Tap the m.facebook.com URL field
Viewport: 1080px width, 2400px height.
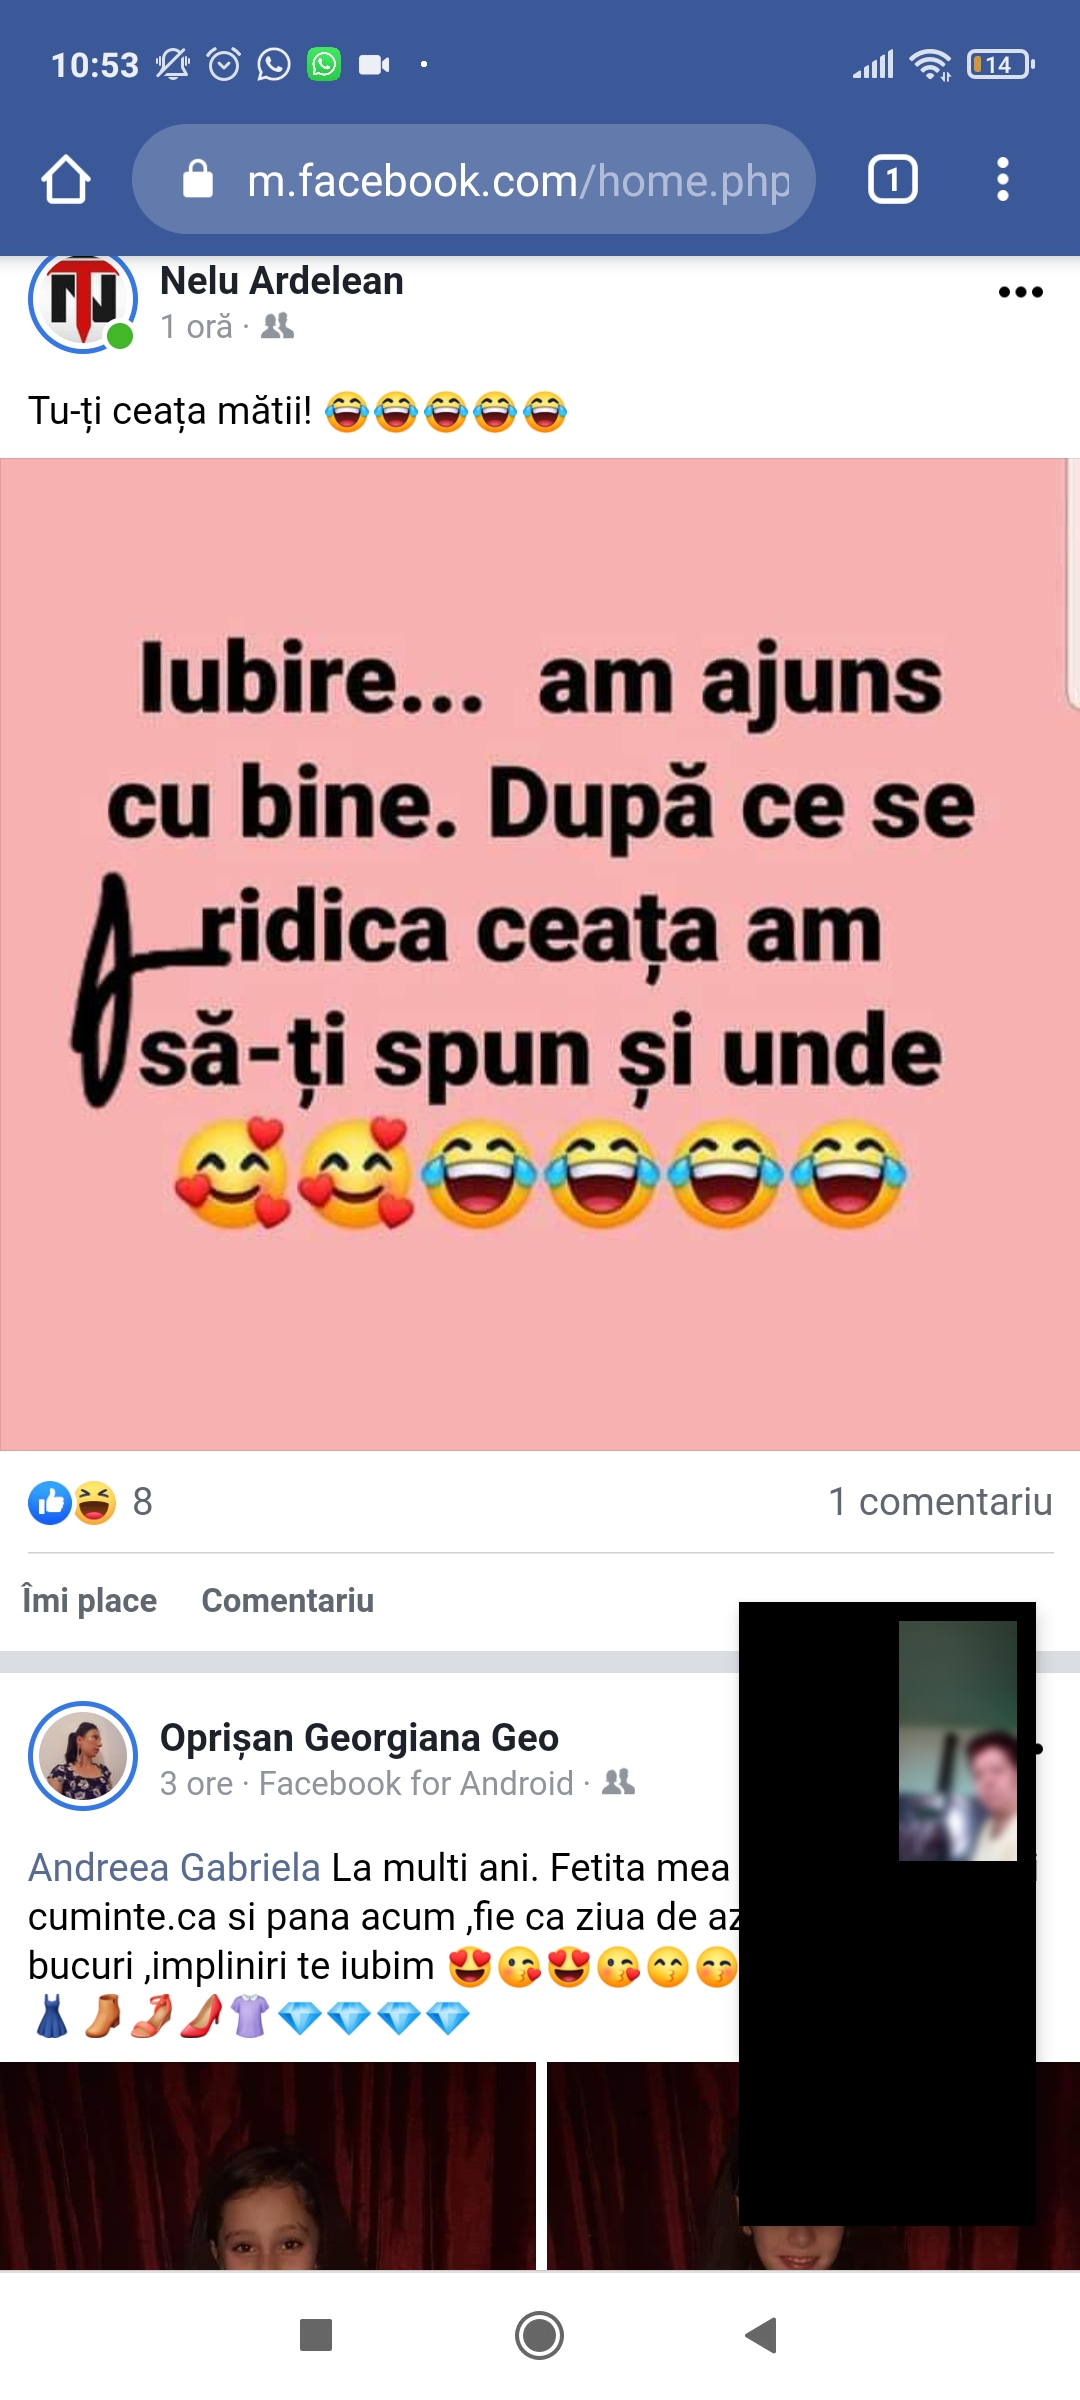[x=474, y=180]
